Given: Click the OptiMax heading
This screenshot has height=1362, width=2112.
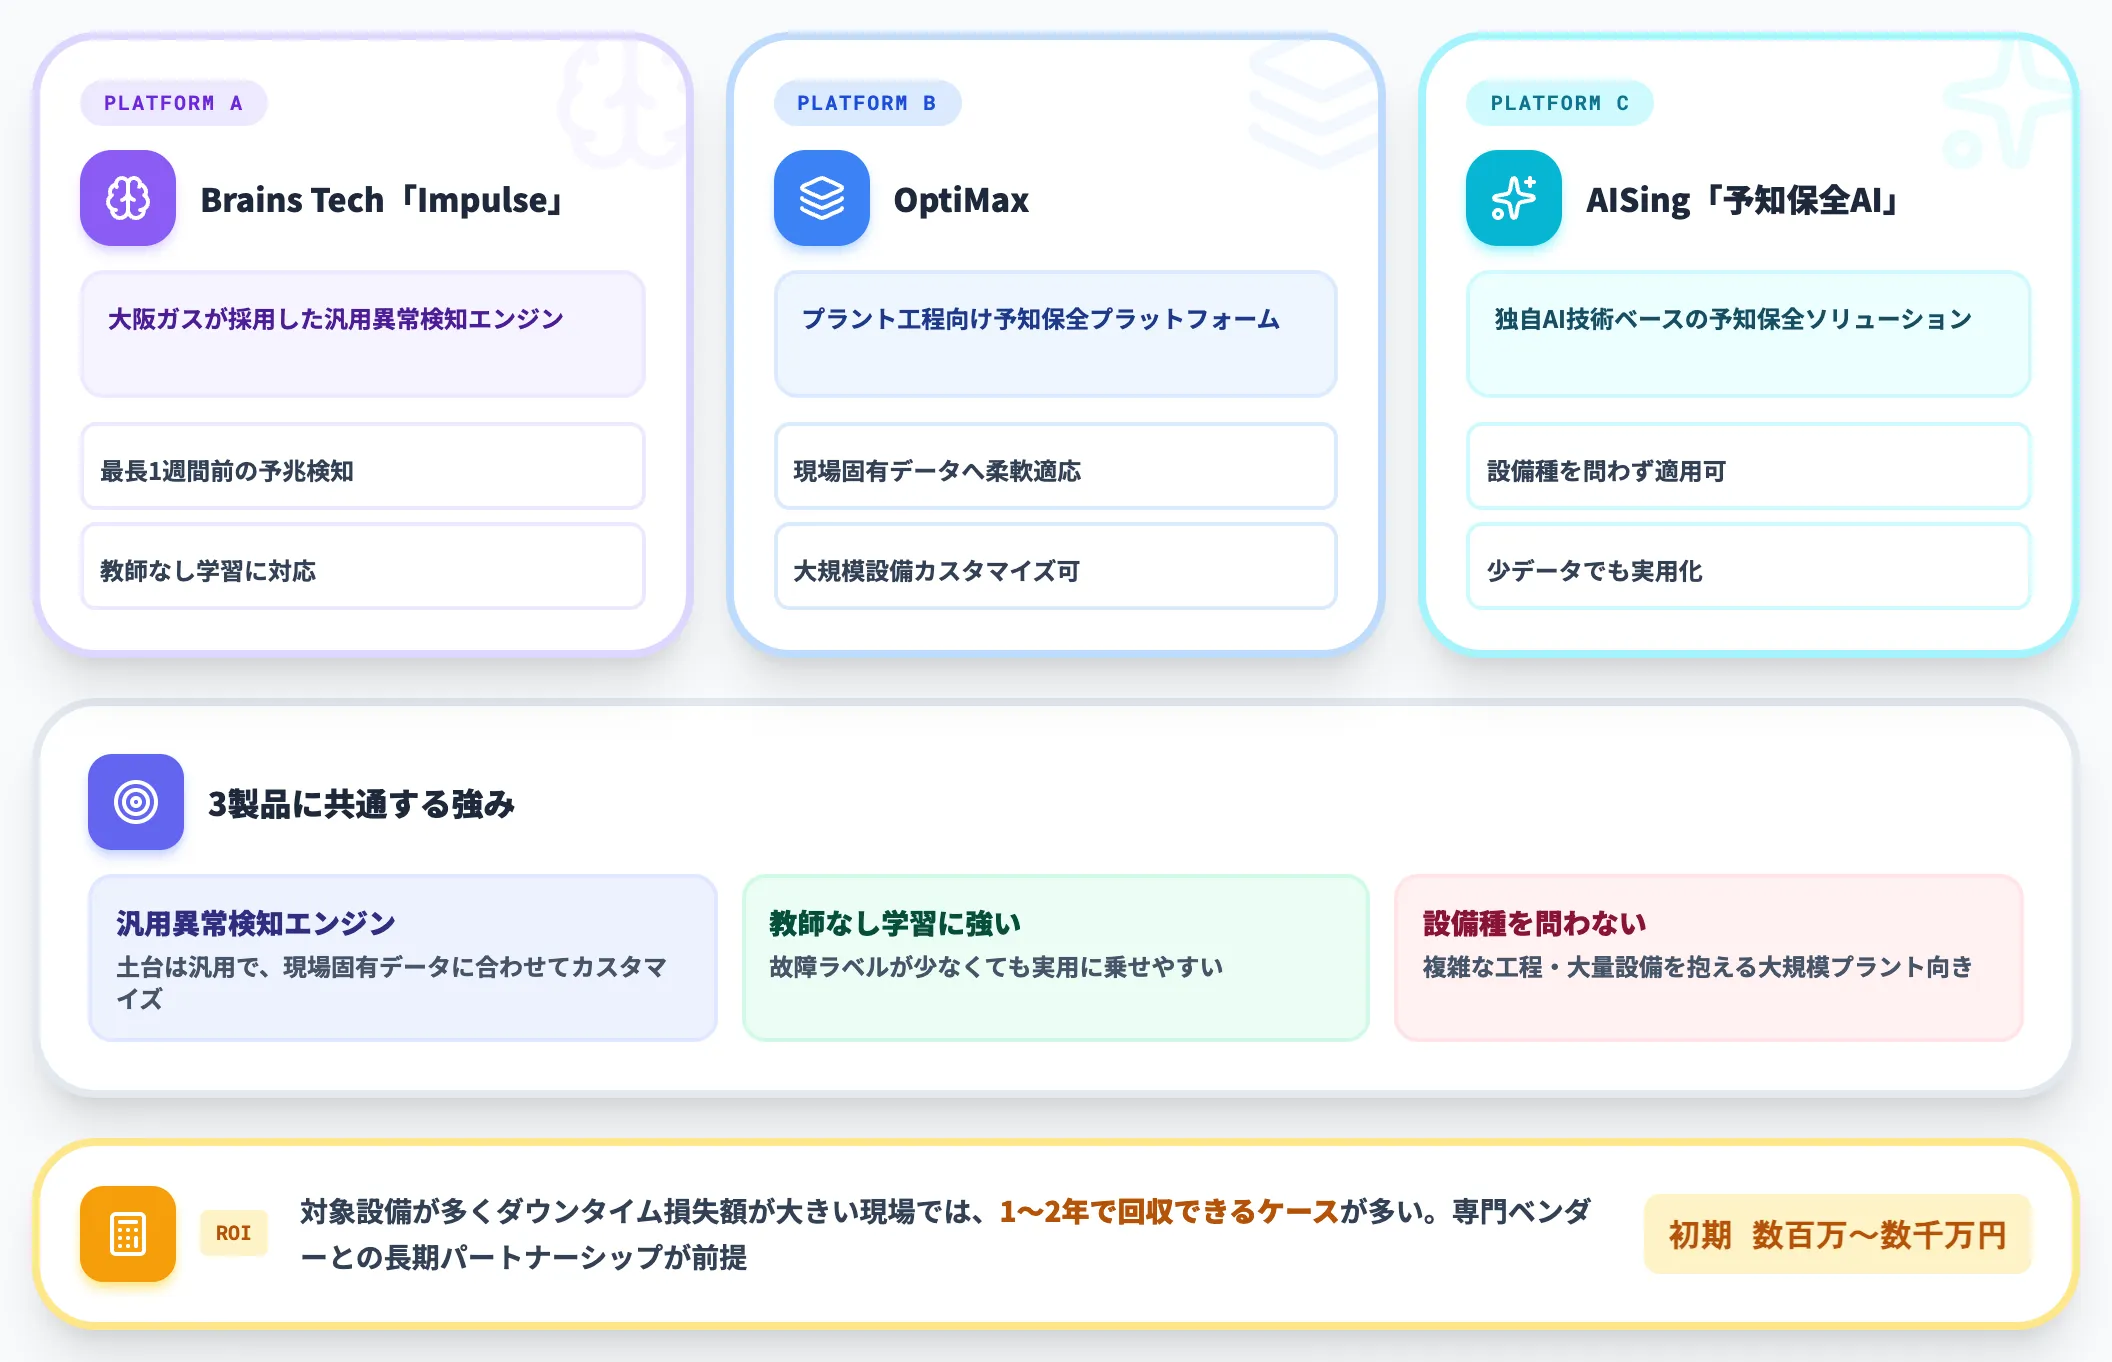Looking at the screenshot, I should [961, 200].
